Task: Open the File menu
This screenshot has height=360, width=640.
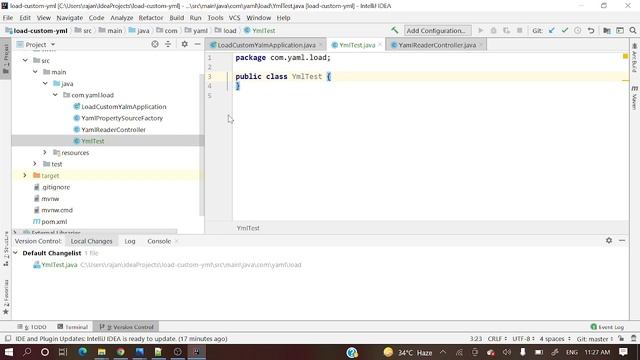Action: click(8, 18)
